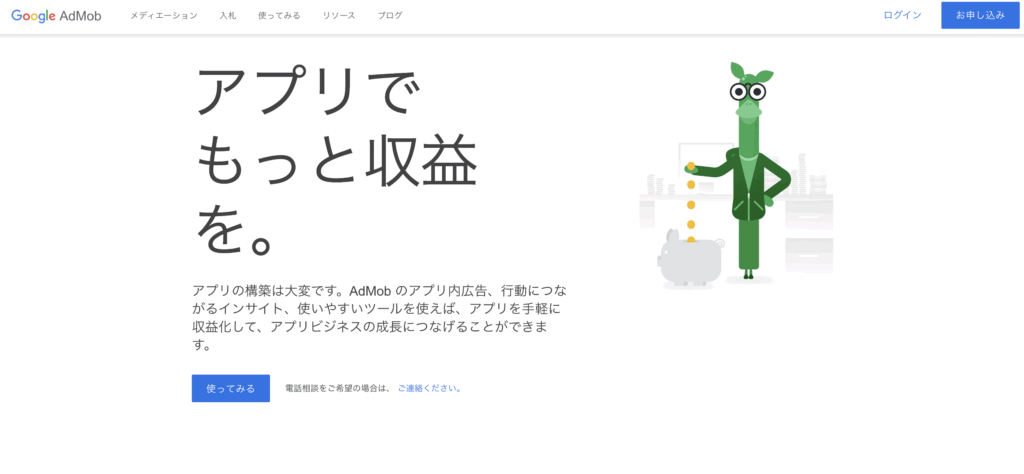Click the Google AdMob logo
Image resolution: width=1024 pixels, height=474 pixels.
[61, 16]
